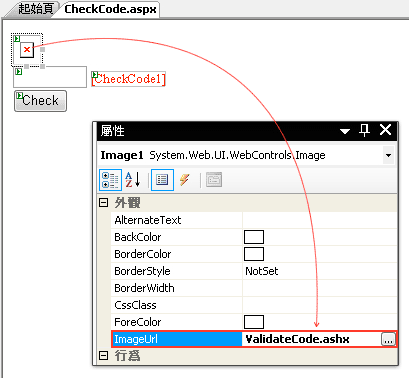Image resolution: width=409 pixels, height=378 pixels.
Task: Click the BorderColor property name
Action: tap(143, 254)
